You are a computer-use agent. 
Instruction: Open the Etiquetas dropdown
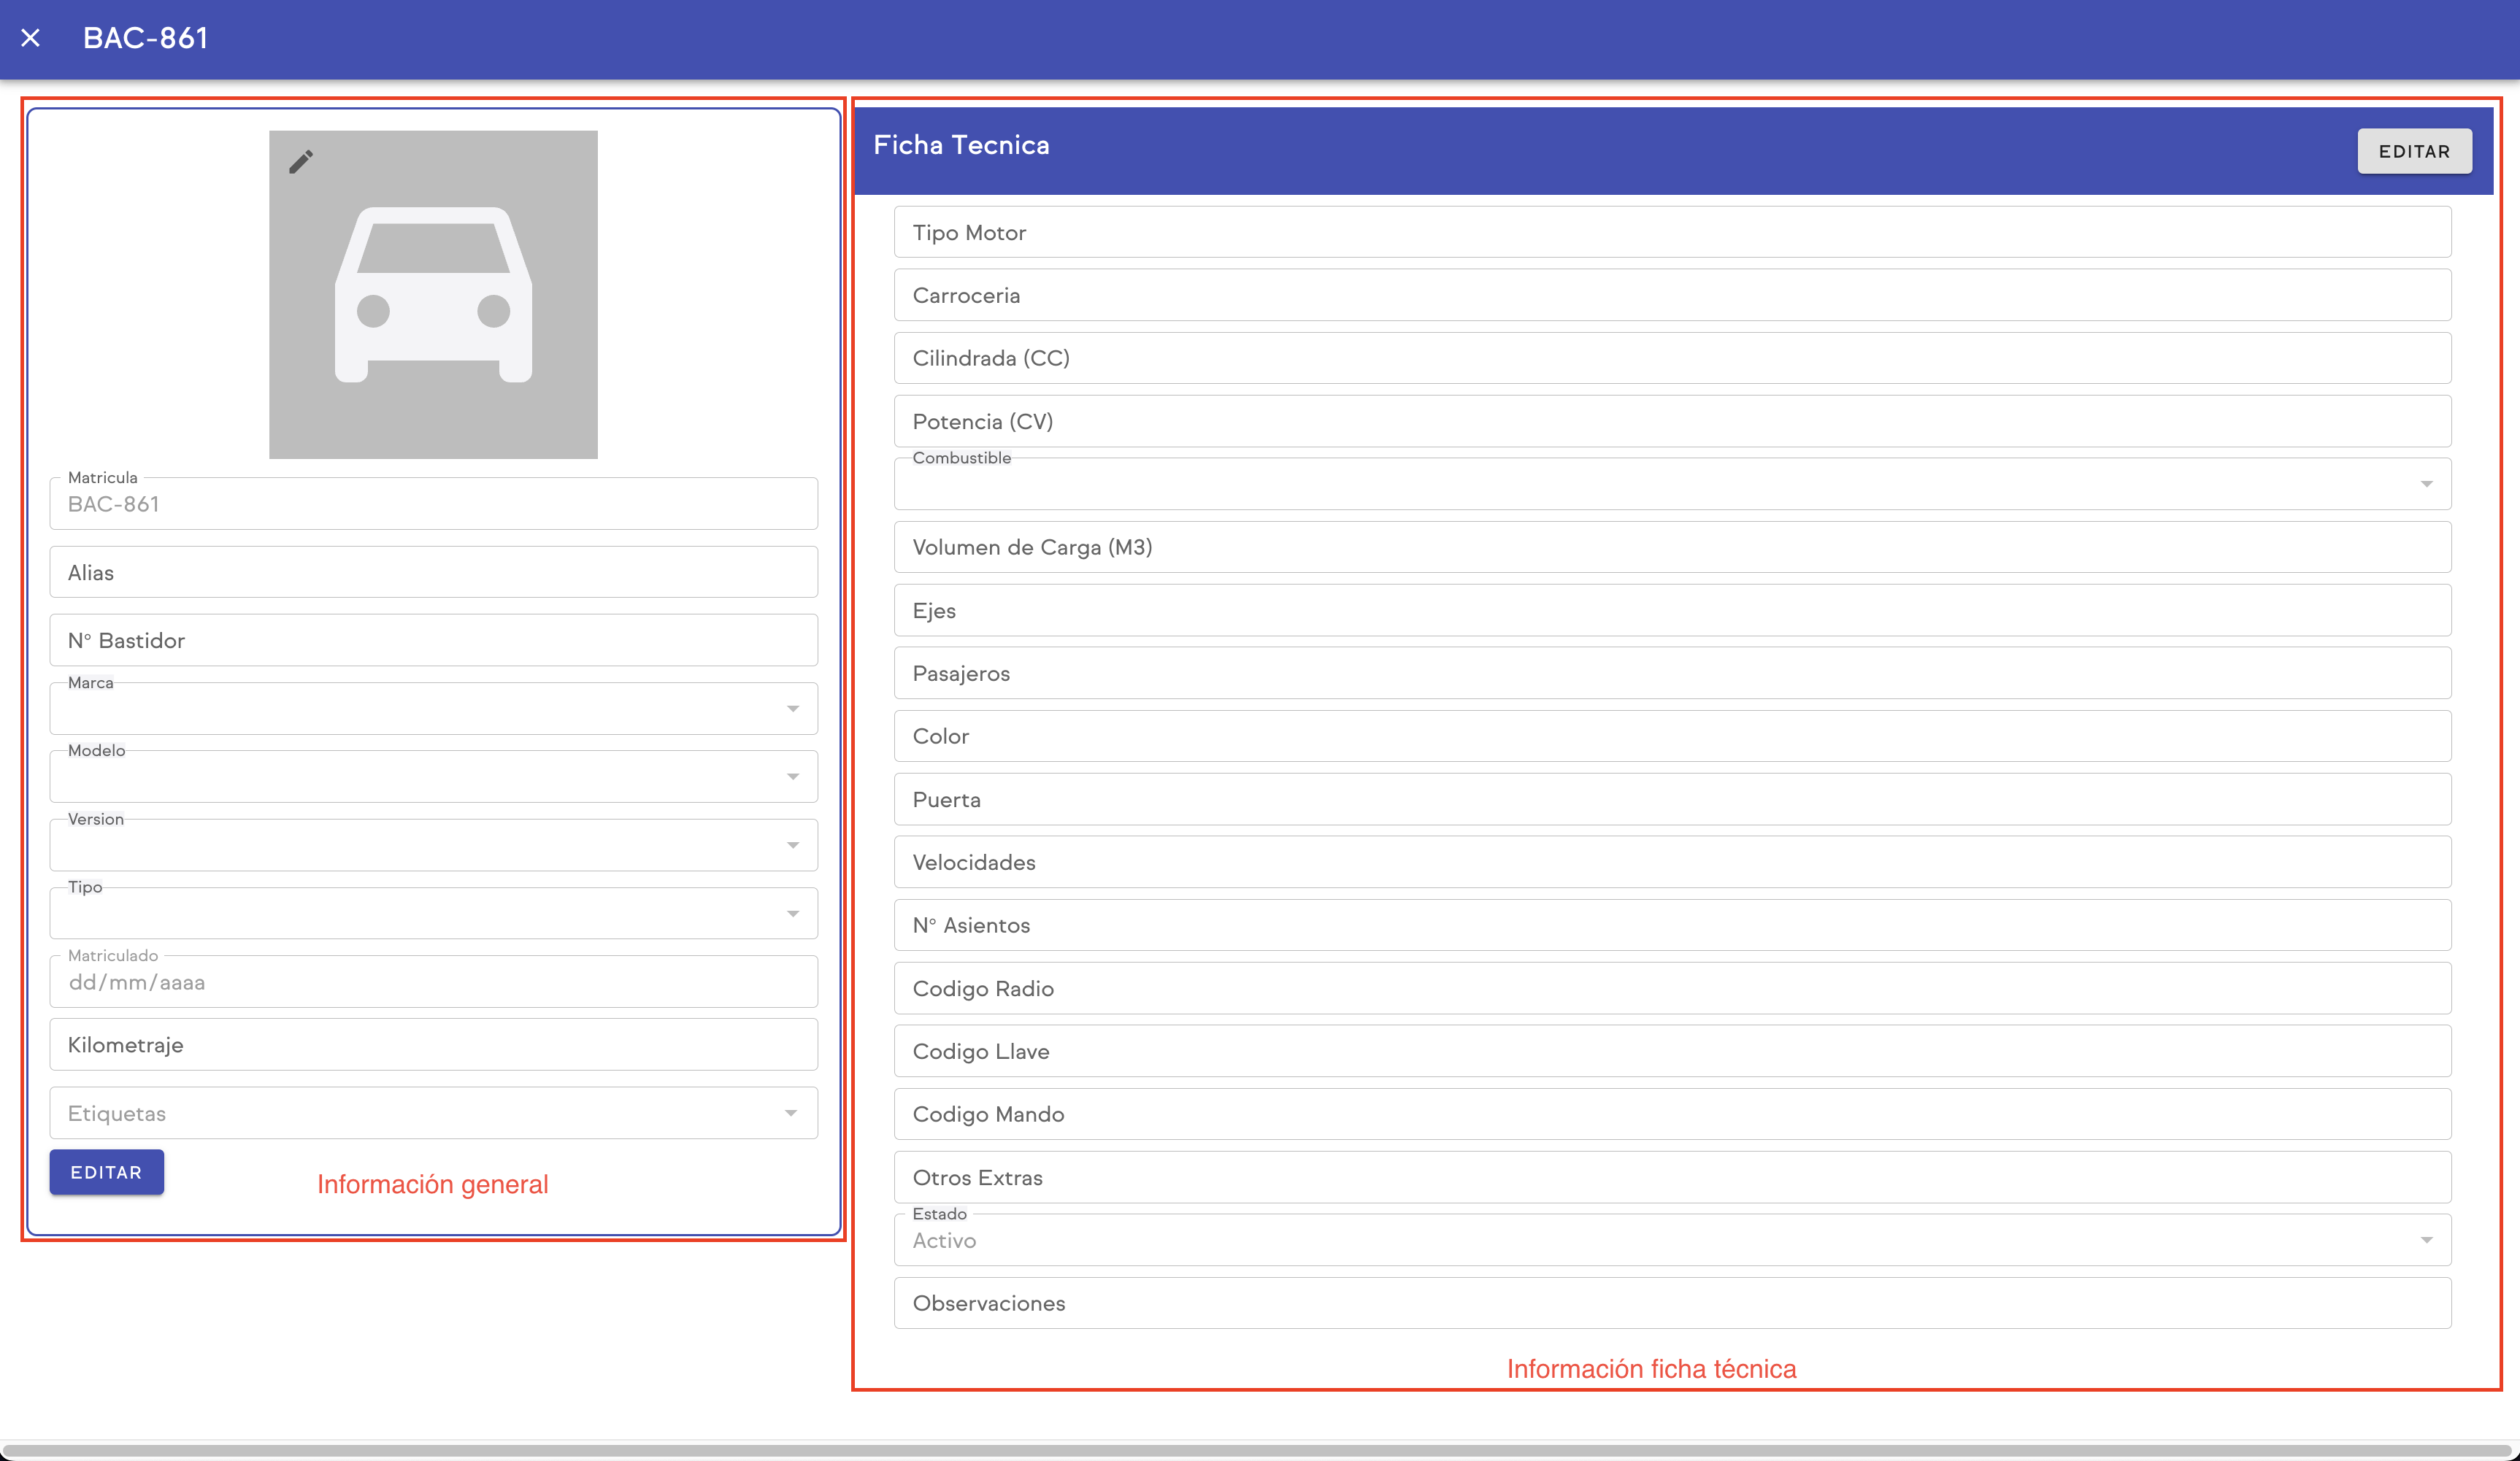coord(433,1113)
